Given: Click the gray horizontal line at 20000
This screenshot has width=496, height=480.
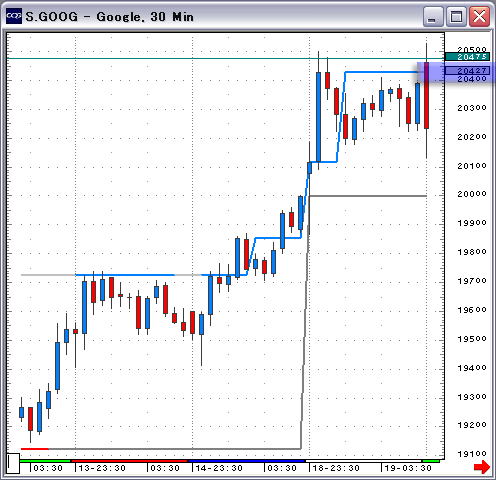Looking at the screenshot, I should point(368,196).
